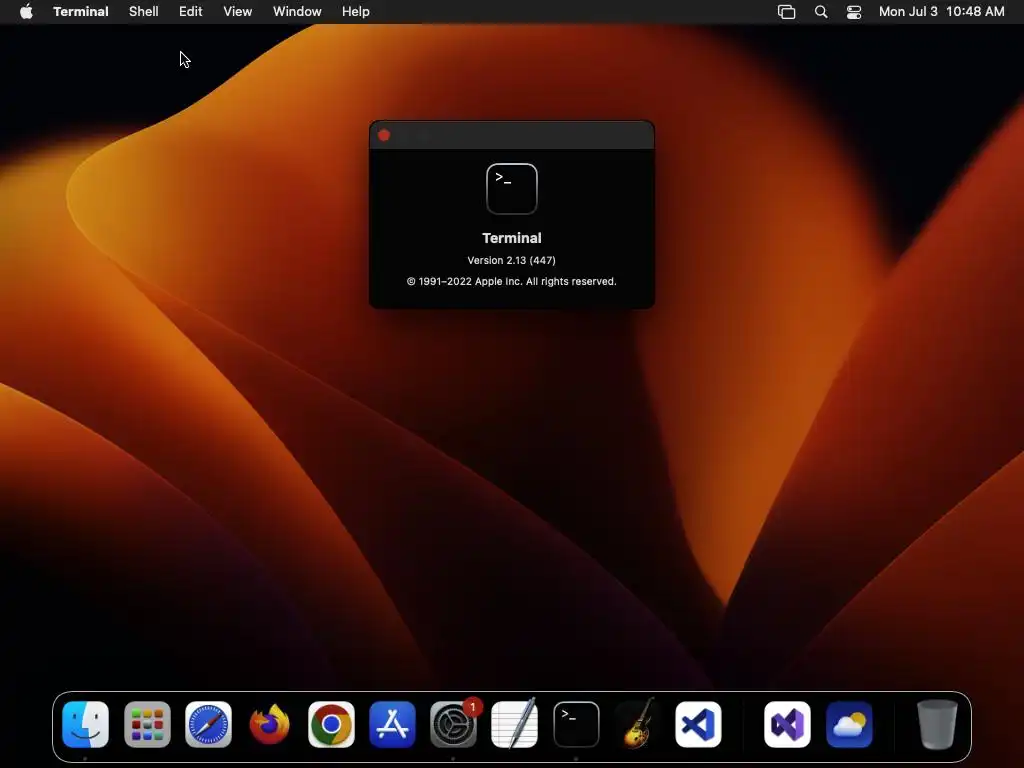Close the About Terminal window
This screenshot has height=768, width=1024.
[x=384, y=135]
